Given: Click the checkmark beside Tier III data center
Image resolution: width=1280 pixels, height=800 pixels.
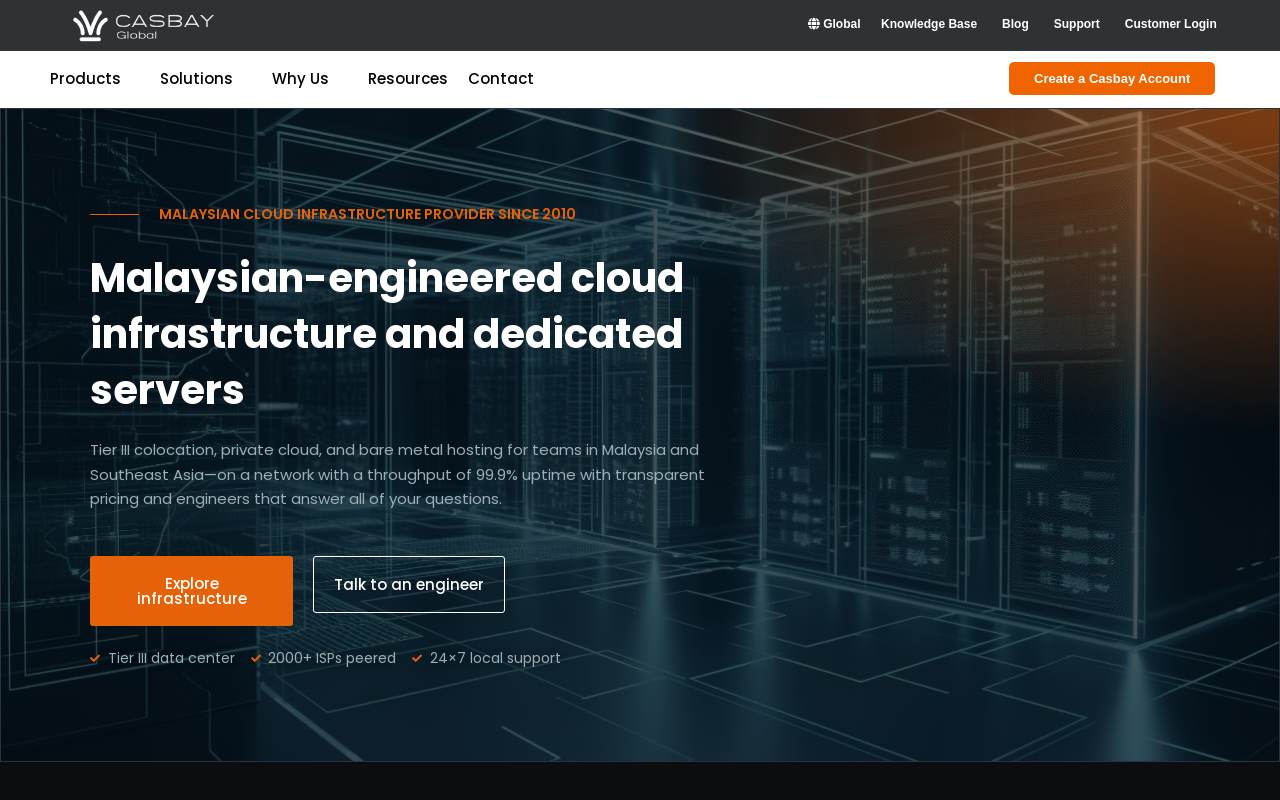Looking at the screenshot, I should (x=95, y=658).
